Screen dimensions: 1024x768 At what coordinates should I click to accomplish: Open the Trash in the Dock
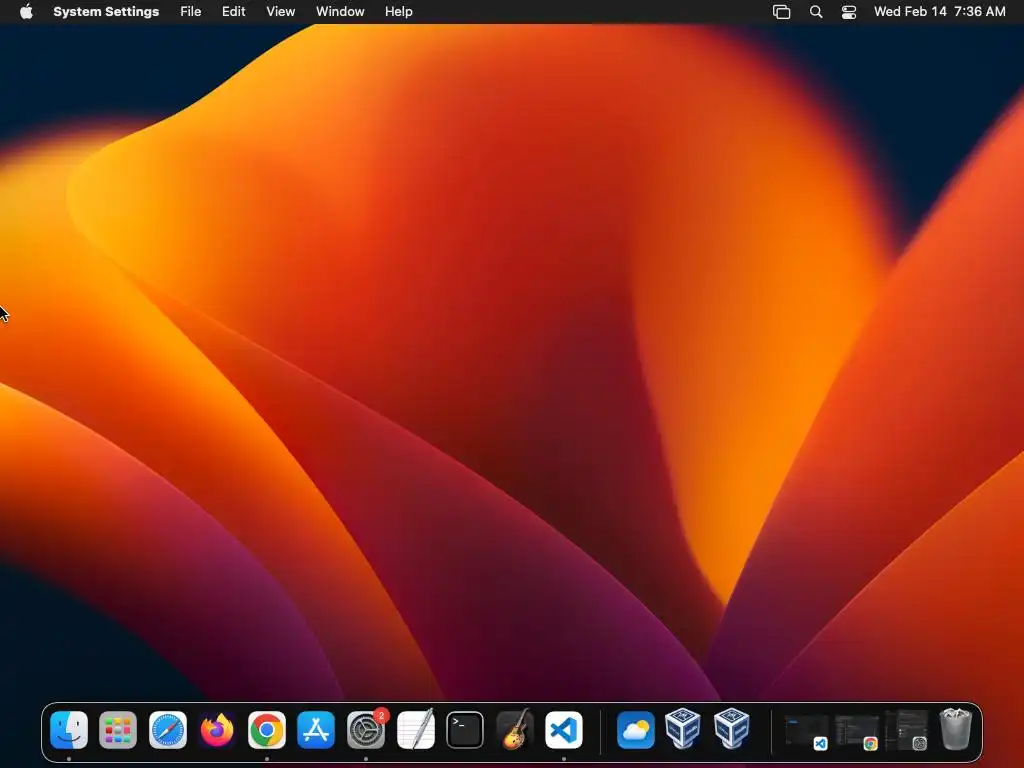(955, 729)
